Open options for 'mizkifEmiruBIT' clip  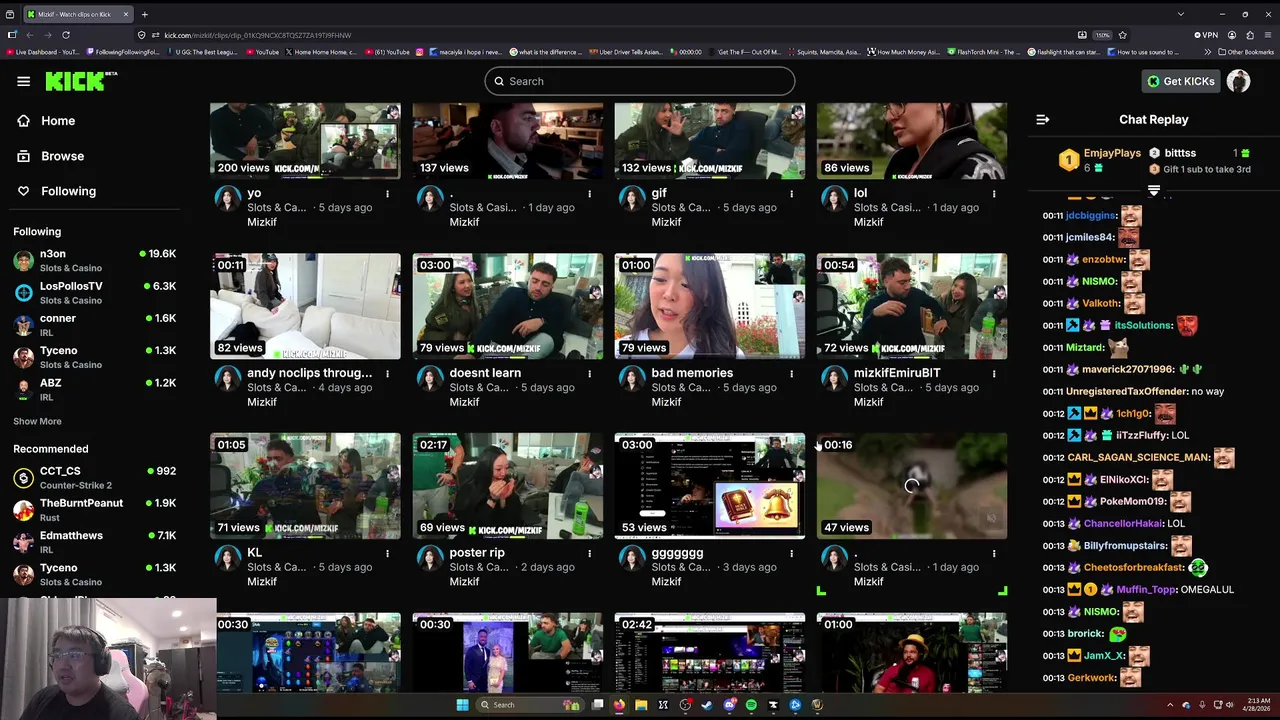click(x=993, y=373)
